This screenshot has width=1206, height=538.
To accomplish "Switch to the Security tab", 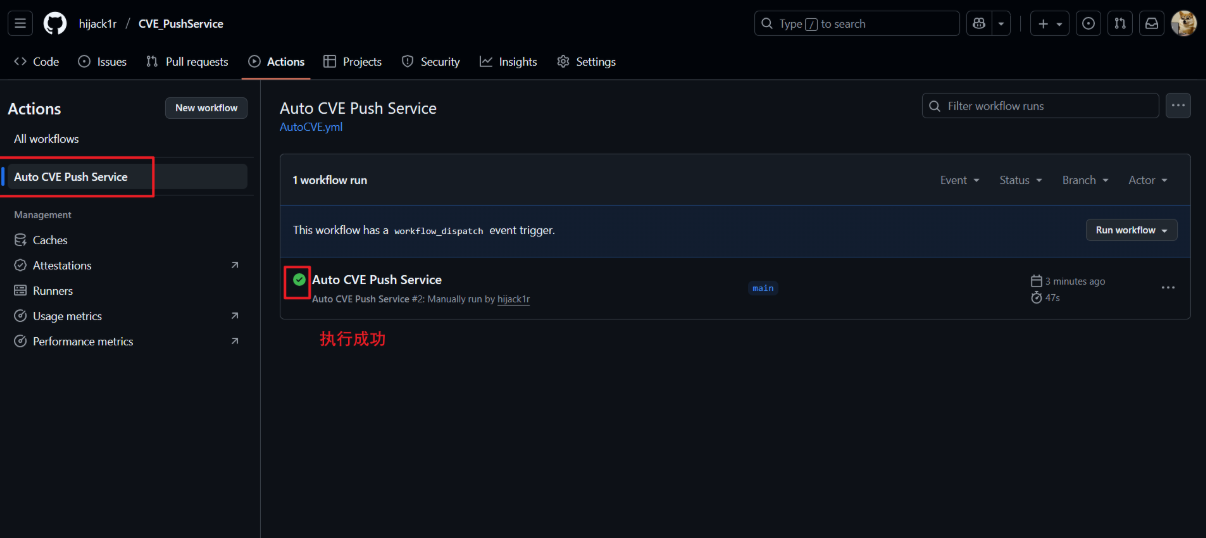I will click(x=431, y=62).
